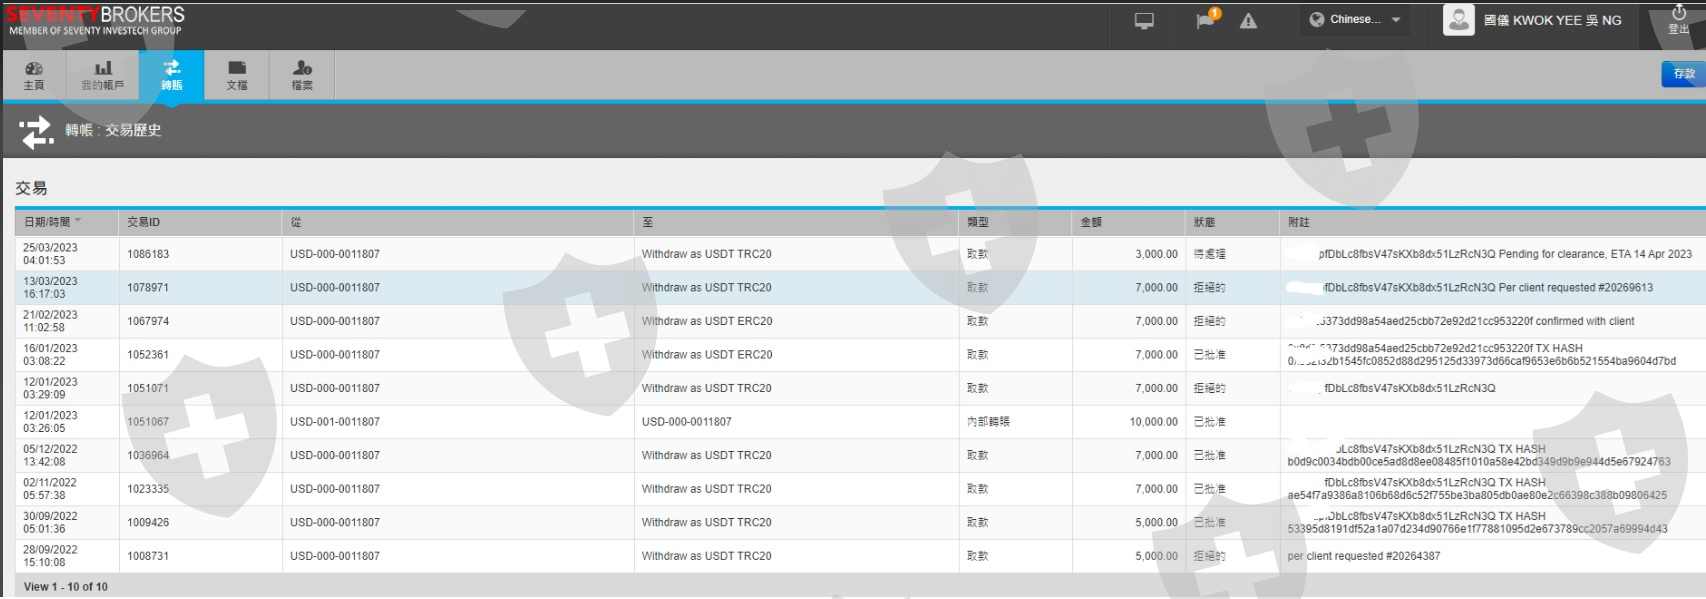1706x599 pixels.
Task: Click the monitor icon in top bar
Action: point(1144,21)
